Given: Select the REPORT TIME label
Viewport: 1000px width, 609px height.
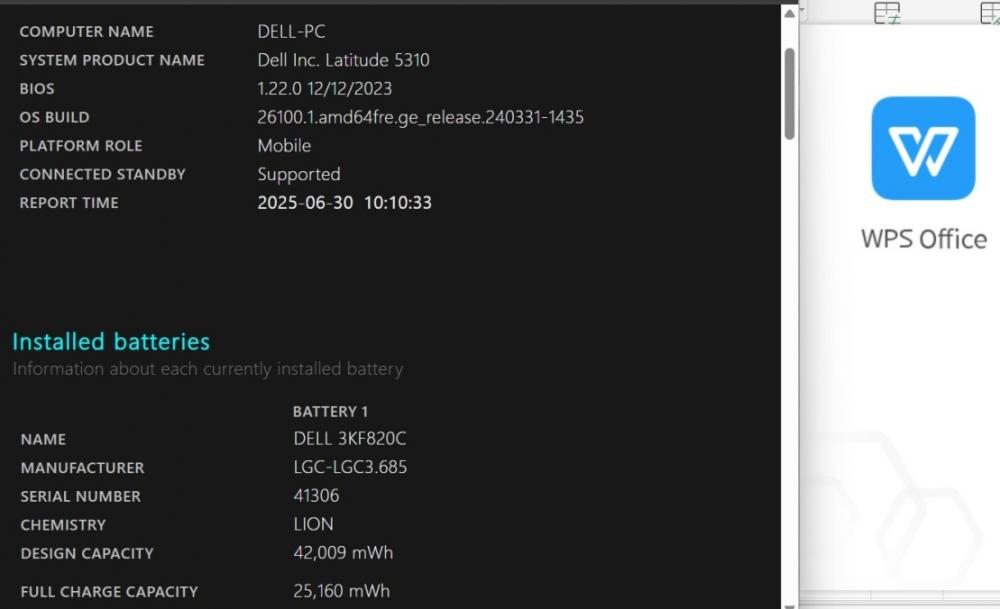Looking at the screenshot, I should pyautogui.click(x=69, y=203).
